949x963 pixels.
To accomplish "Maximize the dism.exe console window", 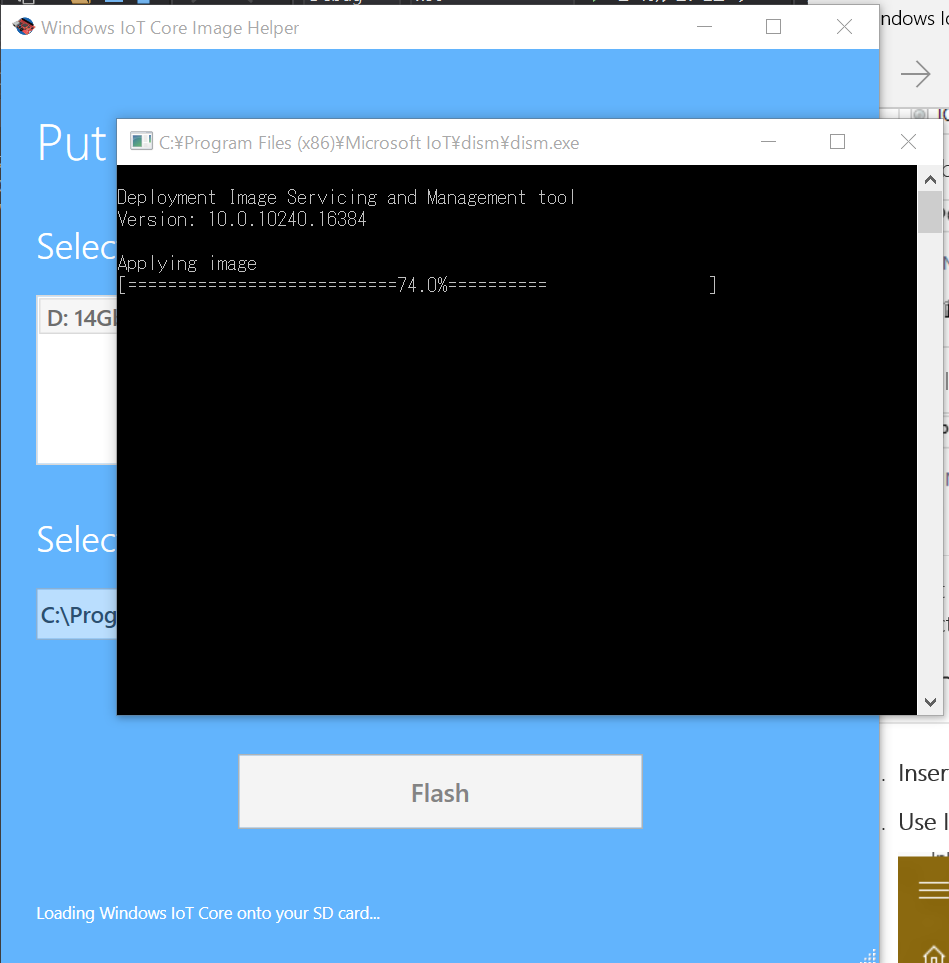I will pyautogui.click(x=837, y=142).
